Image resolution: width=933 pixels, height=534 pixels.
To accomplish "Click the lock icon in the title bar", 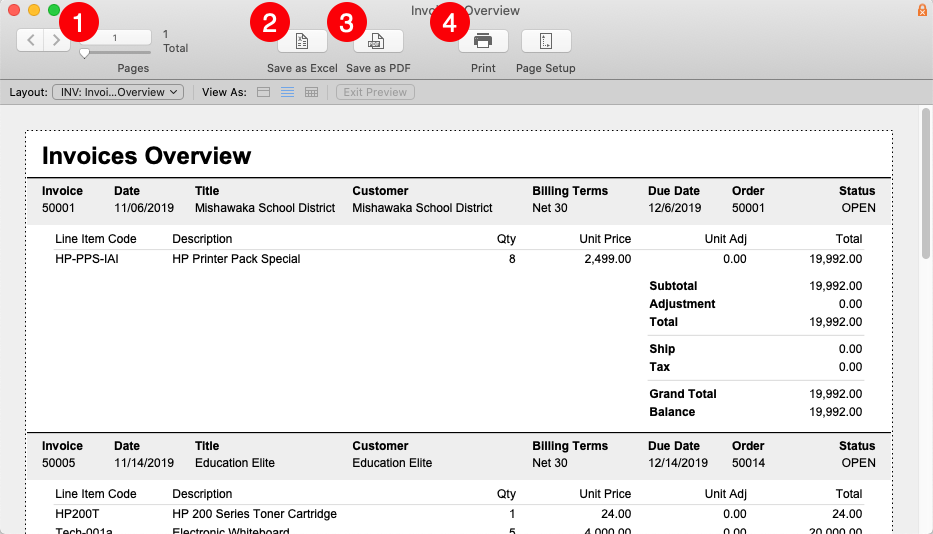I will pos(921,10).
